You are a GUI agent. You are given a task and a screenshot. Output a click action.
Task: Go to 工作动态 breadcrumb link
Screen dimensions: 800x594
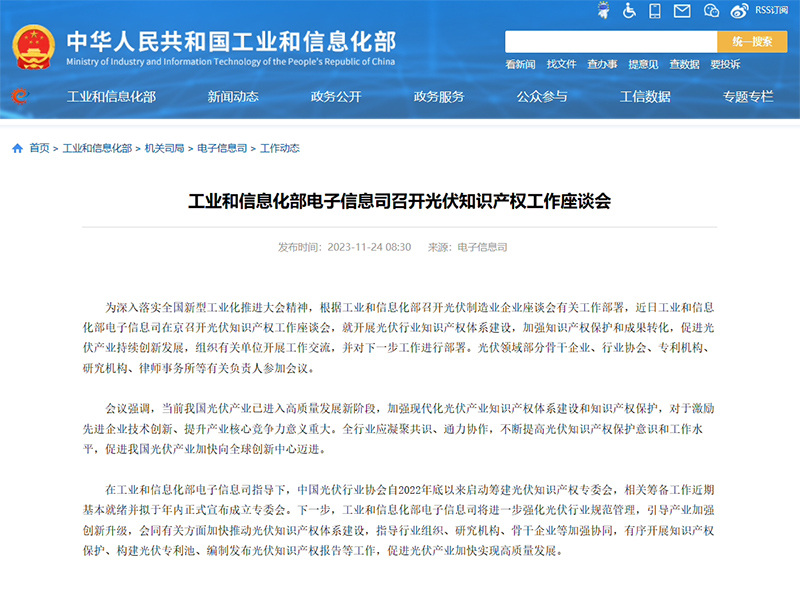280,148
